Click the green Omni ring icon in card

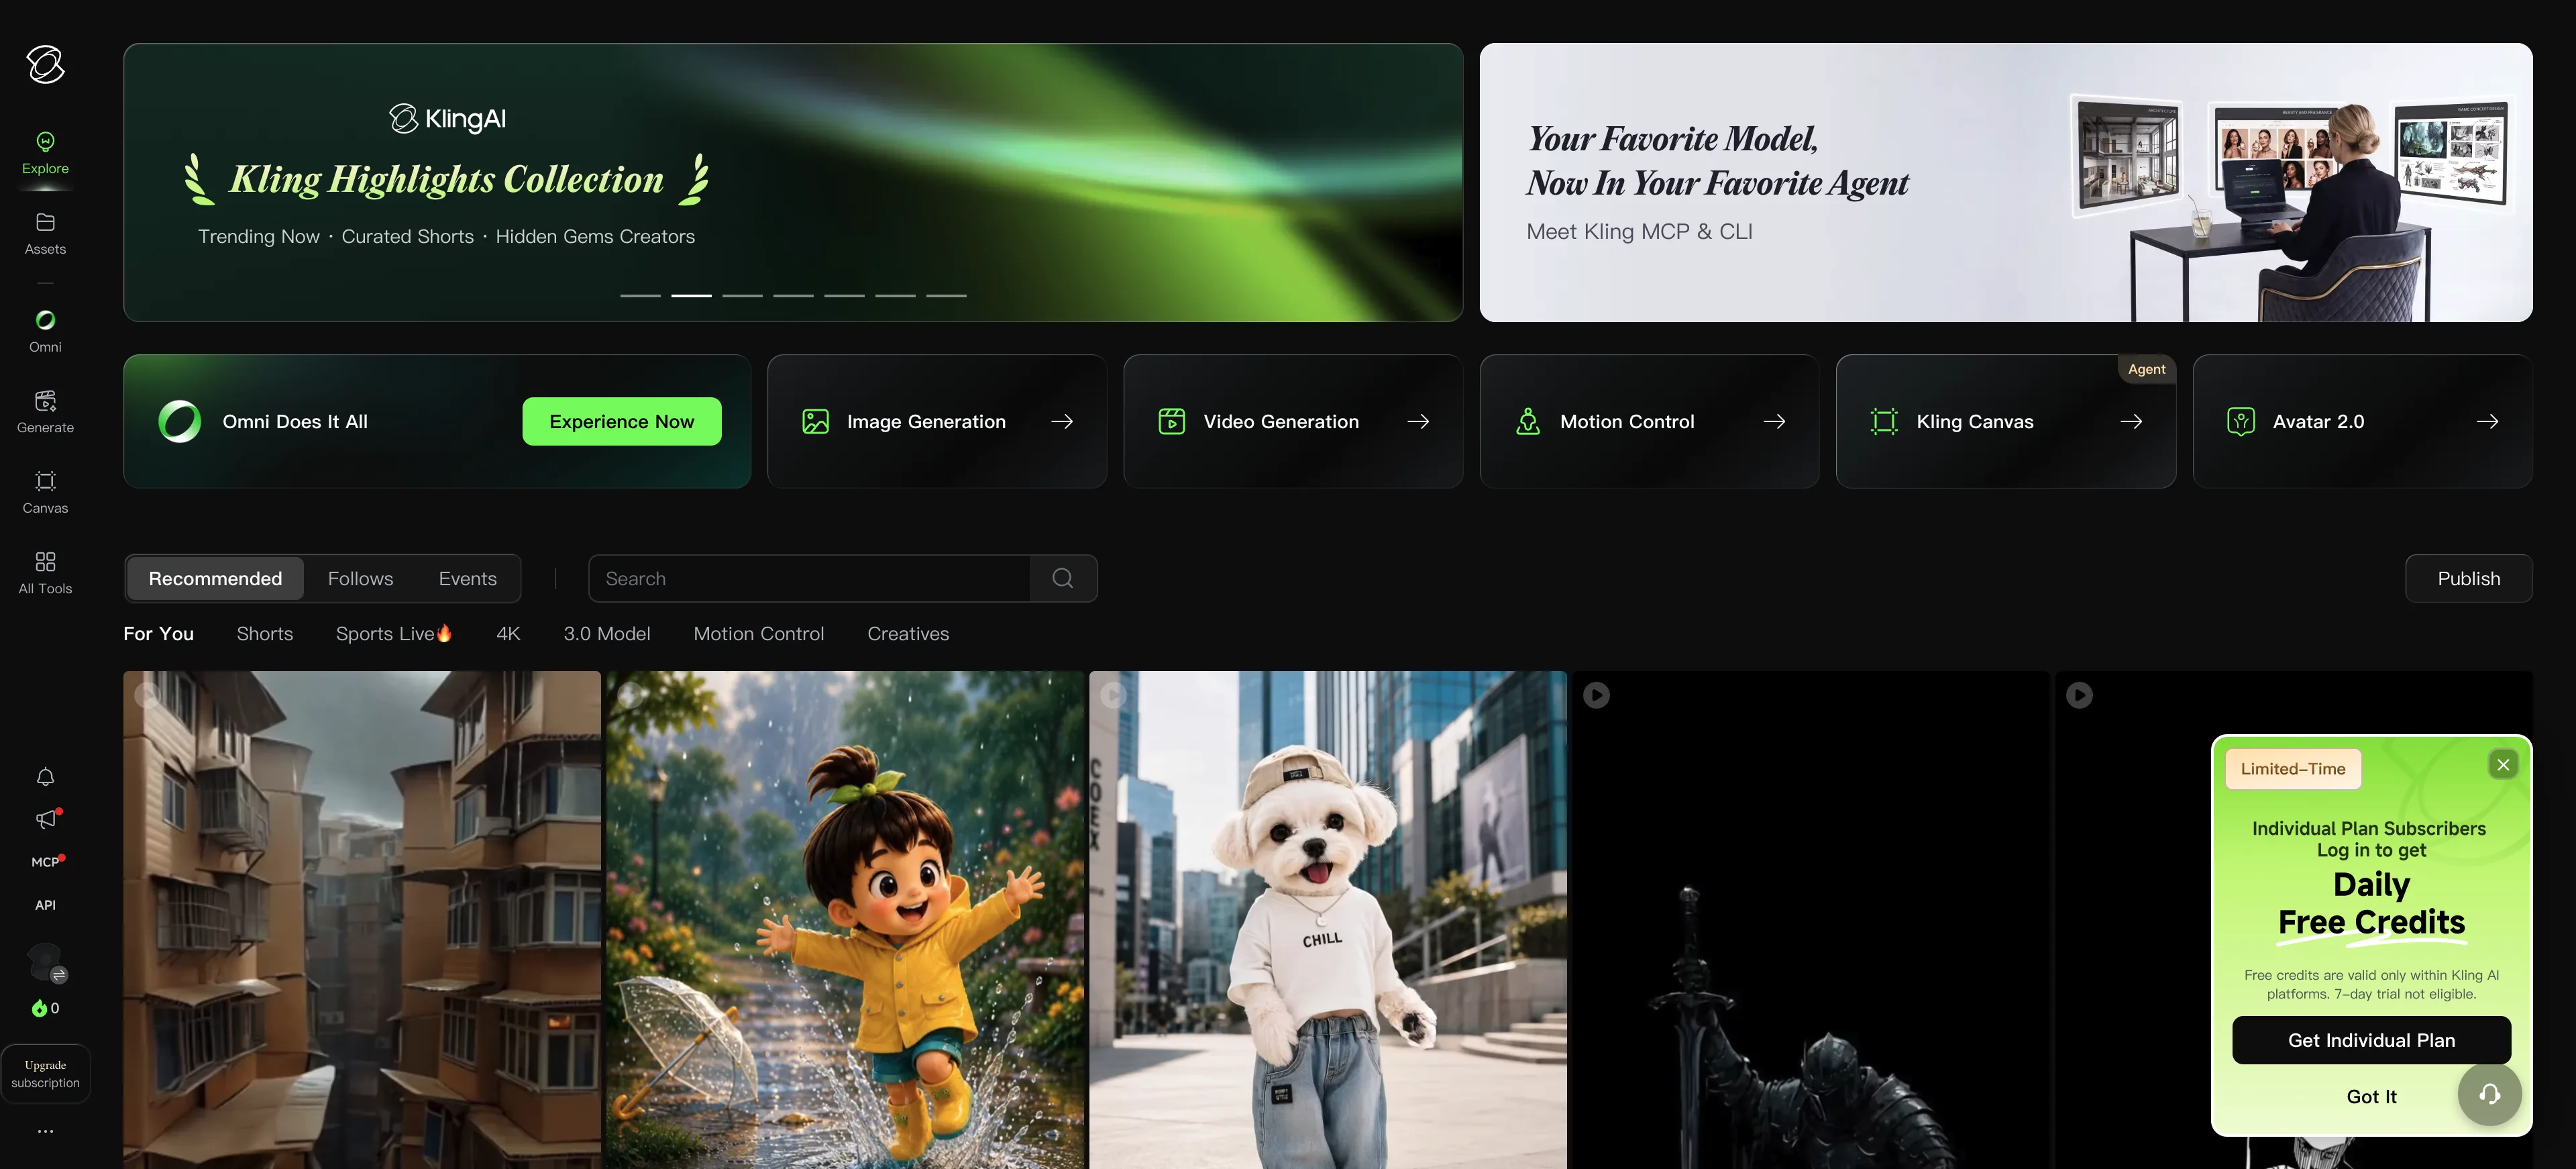click(x=180, y=421)
